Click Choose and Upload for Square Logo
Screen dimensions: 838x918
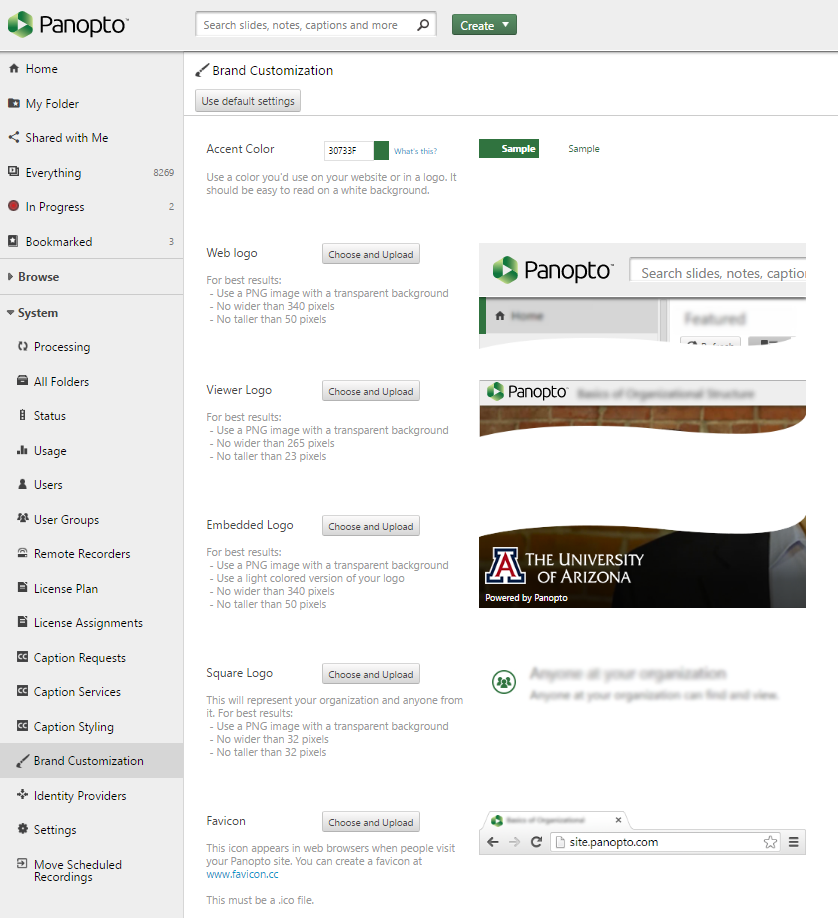(371, 674)
